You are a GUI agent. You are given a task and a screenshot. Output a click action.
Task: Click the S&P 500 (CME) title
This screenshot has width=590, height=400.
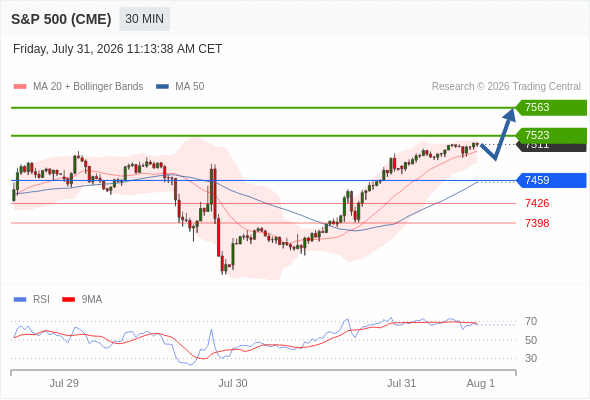pyautogui.click(x=61, y=19)
